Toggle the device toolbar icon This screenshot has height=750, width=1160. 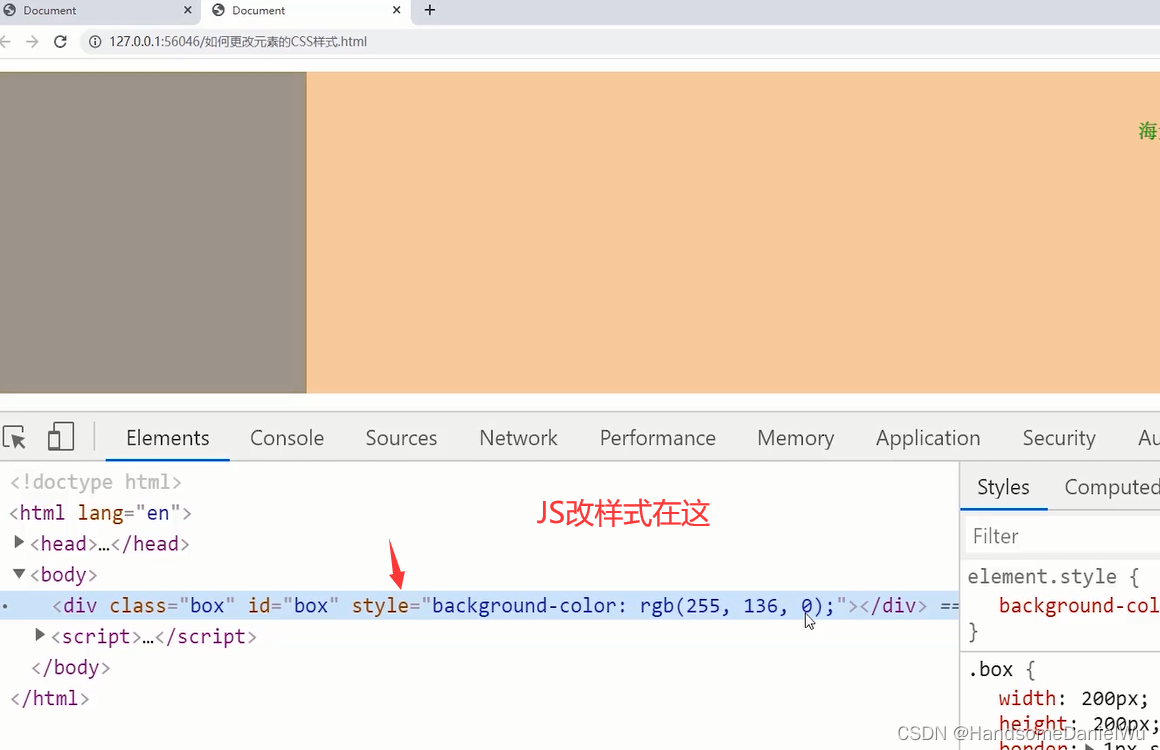[60, 437]
